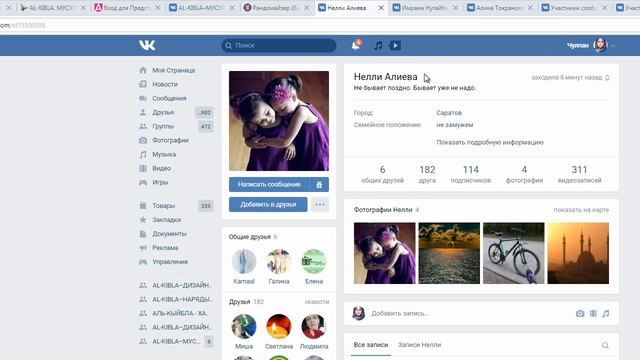Image resolution: width=640 pixels, height=360 pixels.
Task: Open Сообщения in the sidebar
Action: (169, 98)
